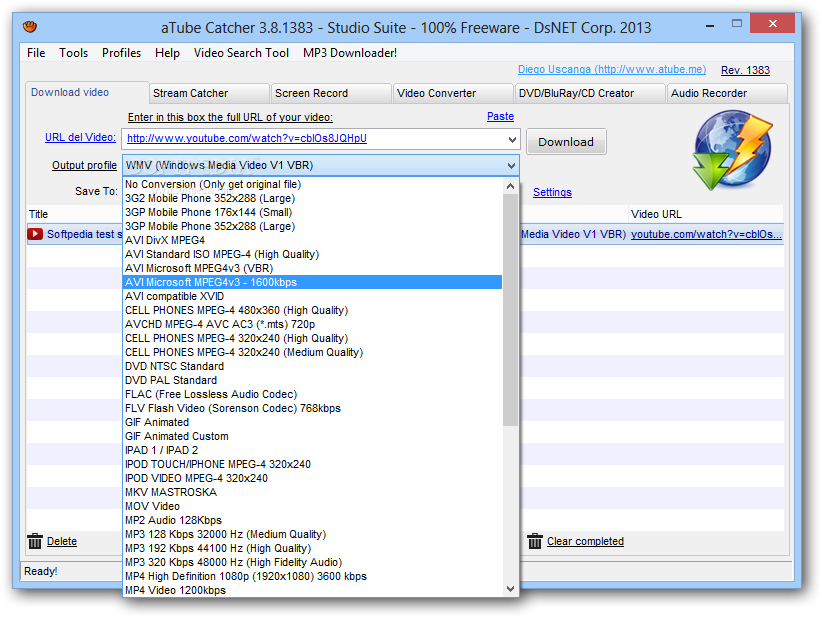Image resolution: width=822 pixels, height=618 pixels.
Task: Select AVI Standard ISO MPEG-4 (High Quality)
Action: pyautogui.click(x=312, y=254)
